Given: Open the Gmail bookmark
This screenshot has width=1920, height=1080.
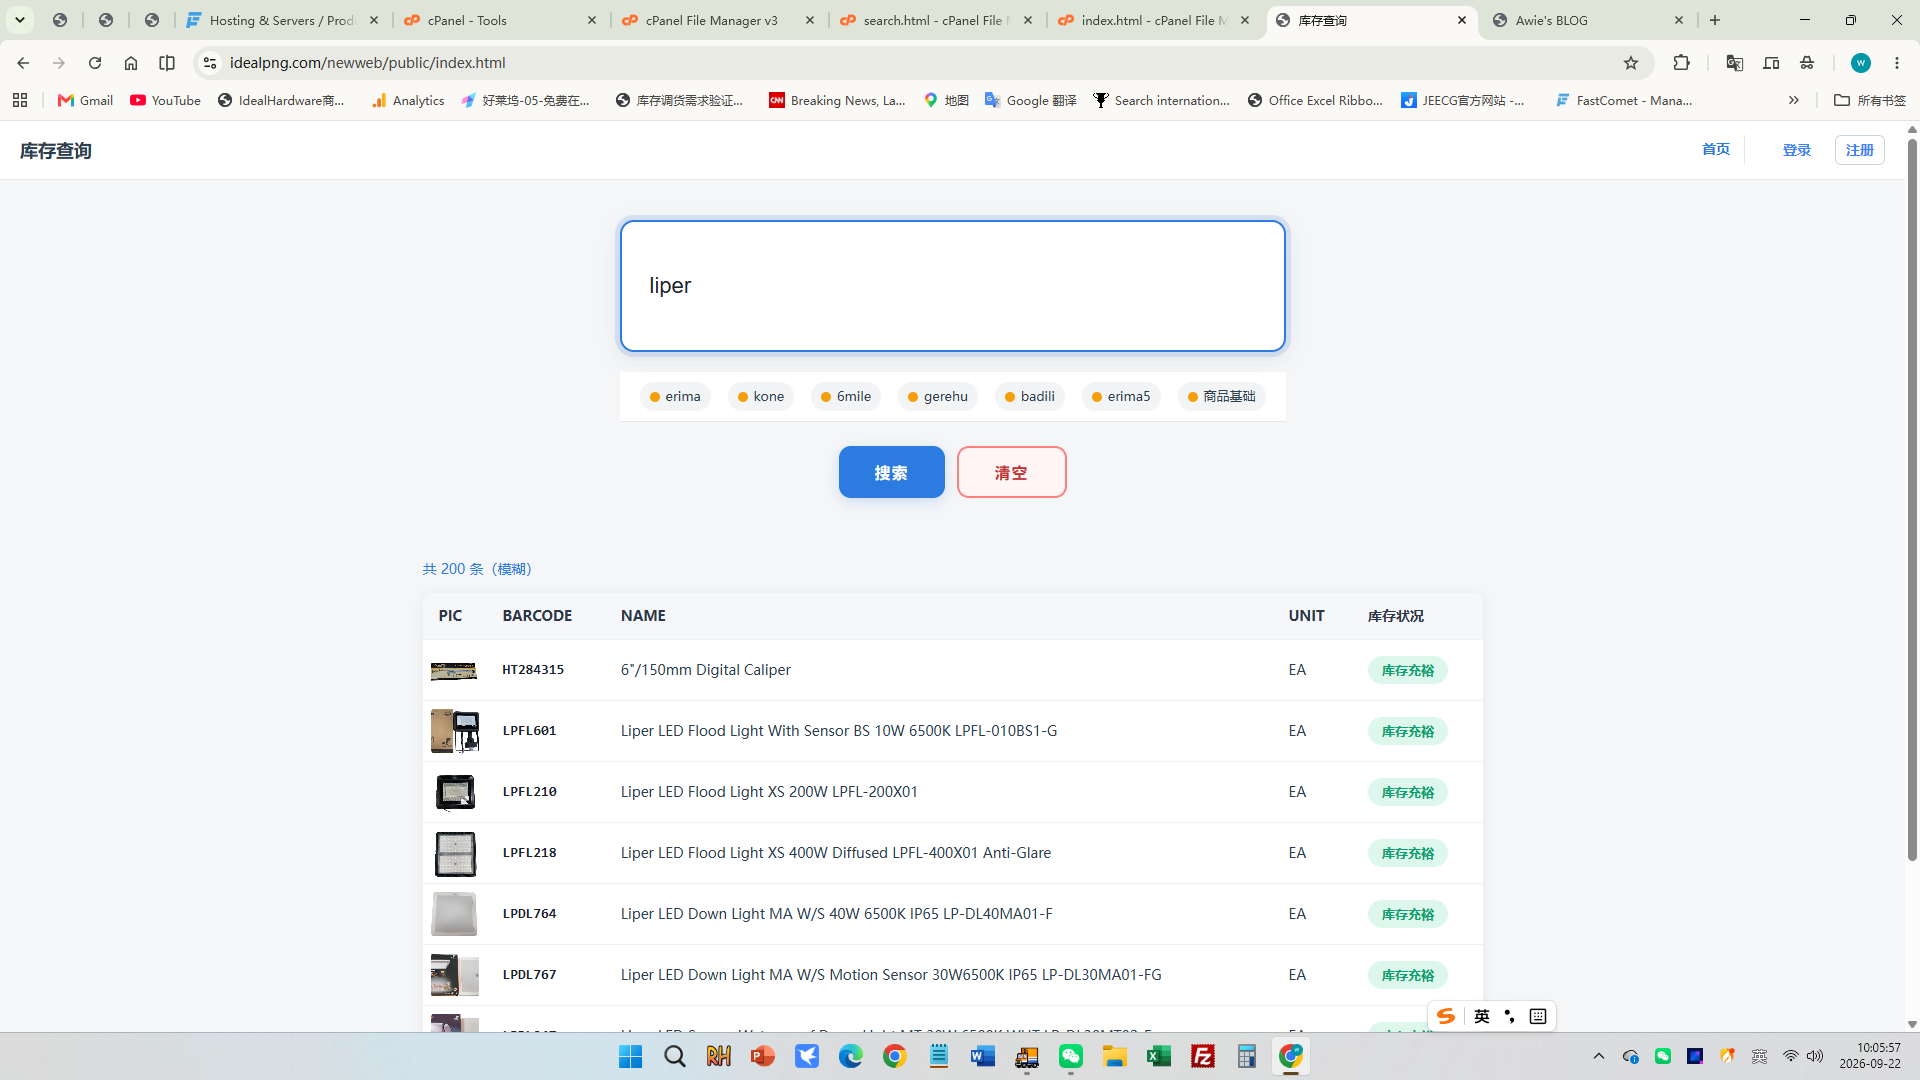Looking at the screenshot, I should 85,100.
